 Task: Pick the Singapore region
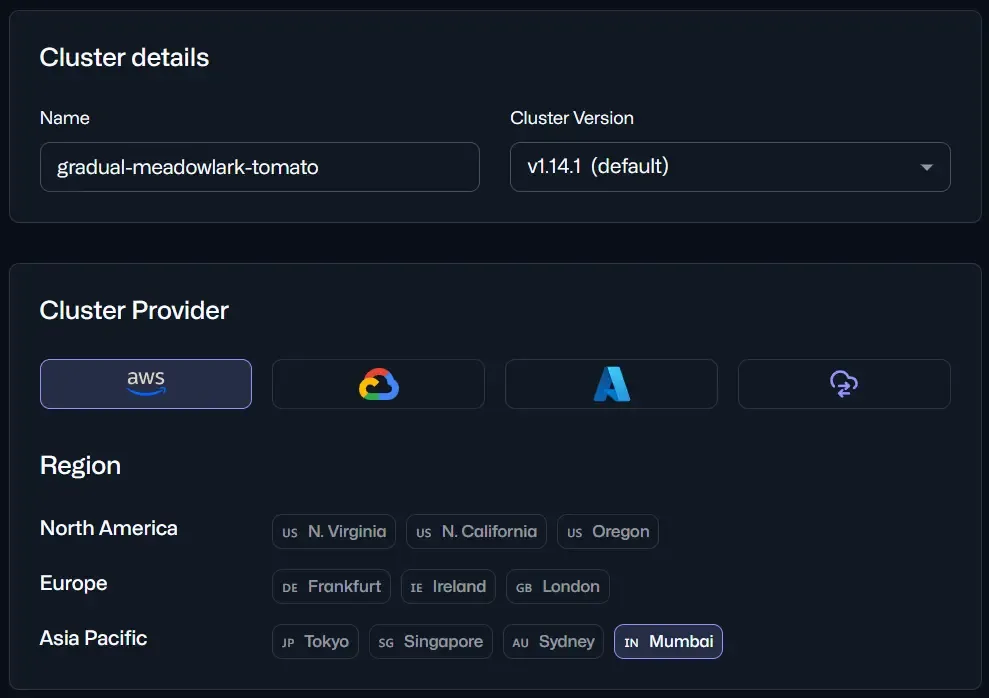point(431,641)
